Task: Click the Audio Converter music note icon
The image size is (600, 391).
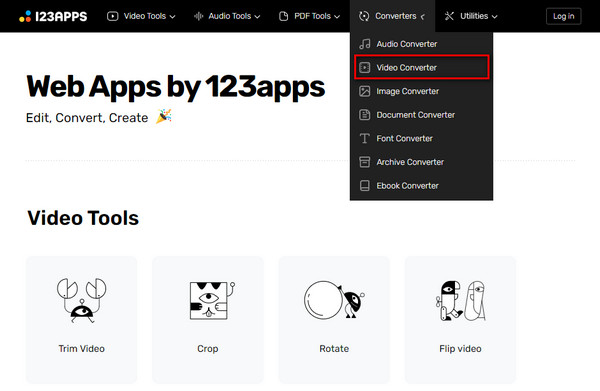Action: coord(365,44)
